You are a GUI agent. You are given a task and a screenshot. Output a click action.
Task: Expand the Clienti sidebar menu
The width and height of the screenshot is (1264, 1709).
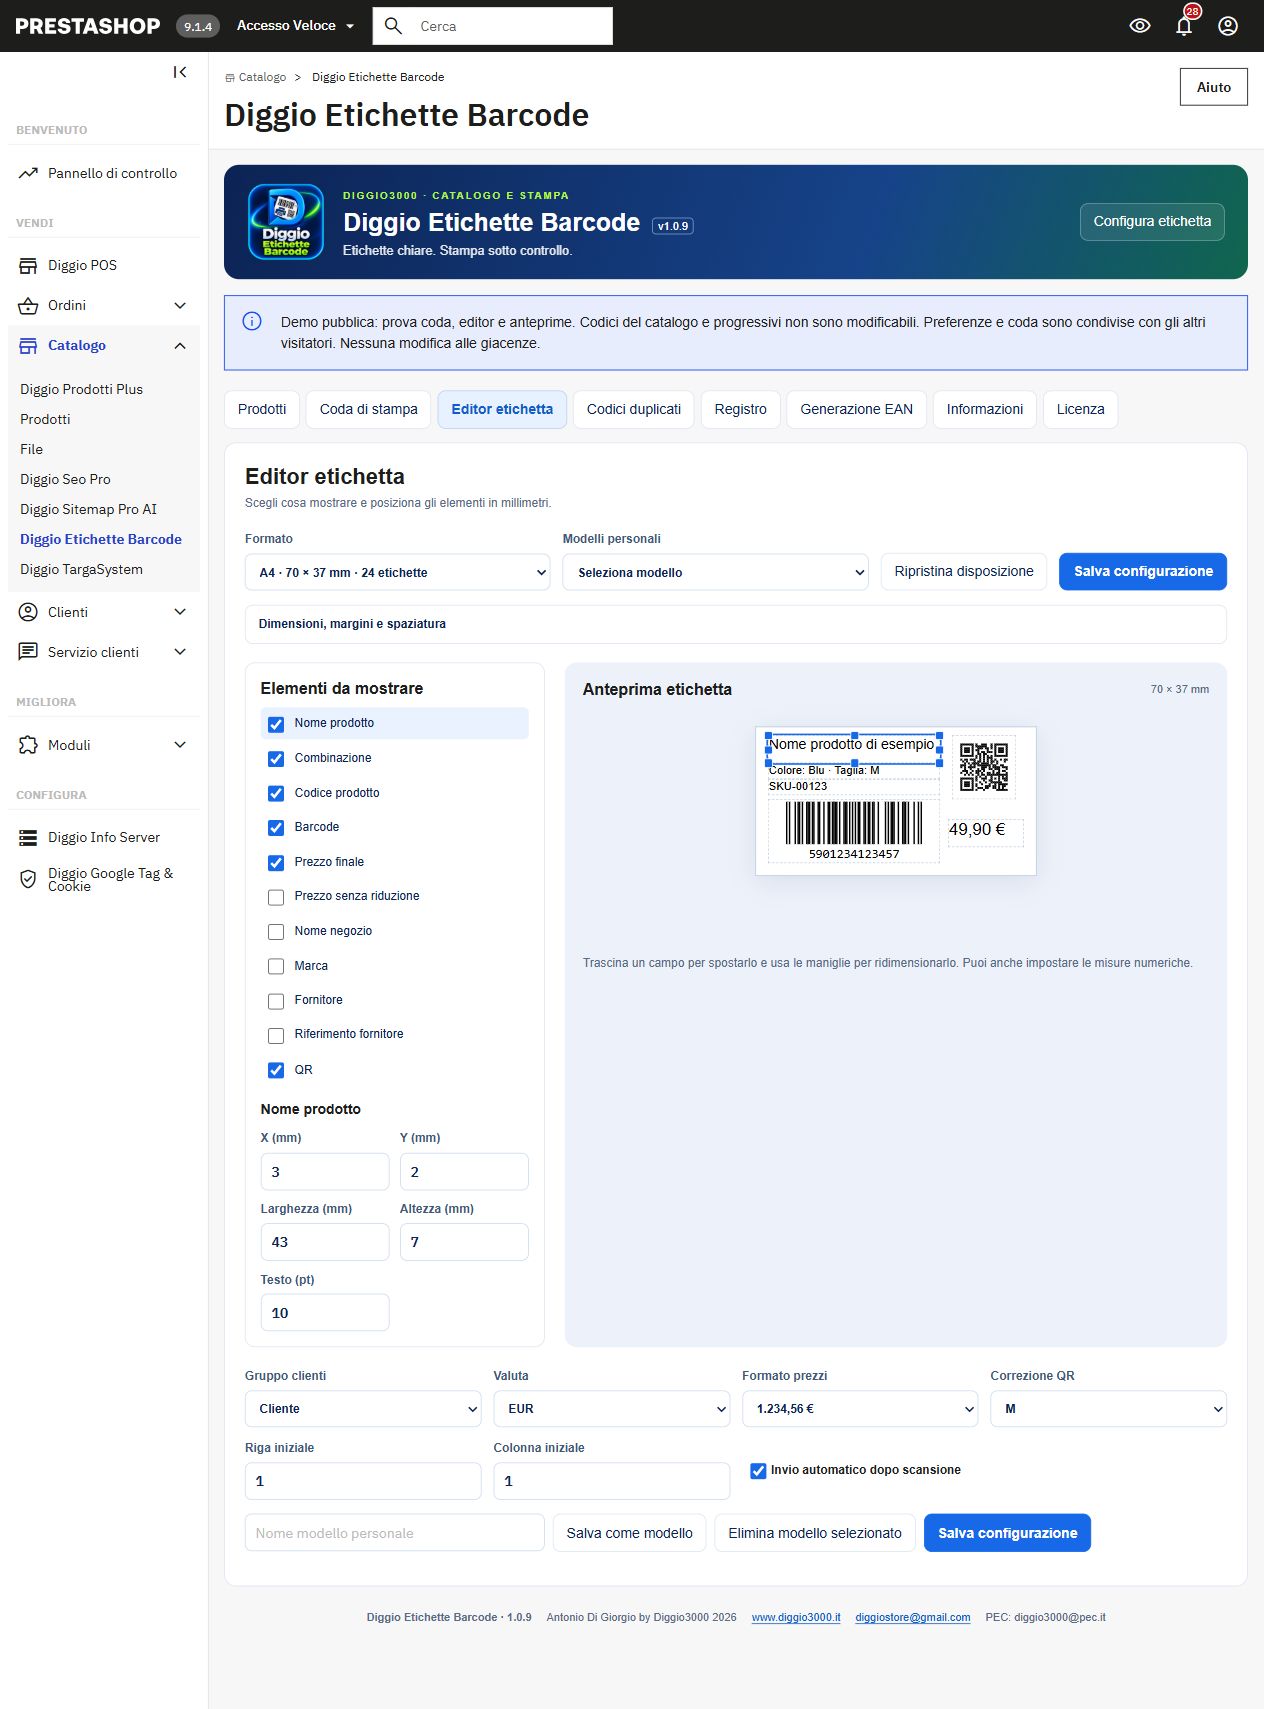point(180,612)
